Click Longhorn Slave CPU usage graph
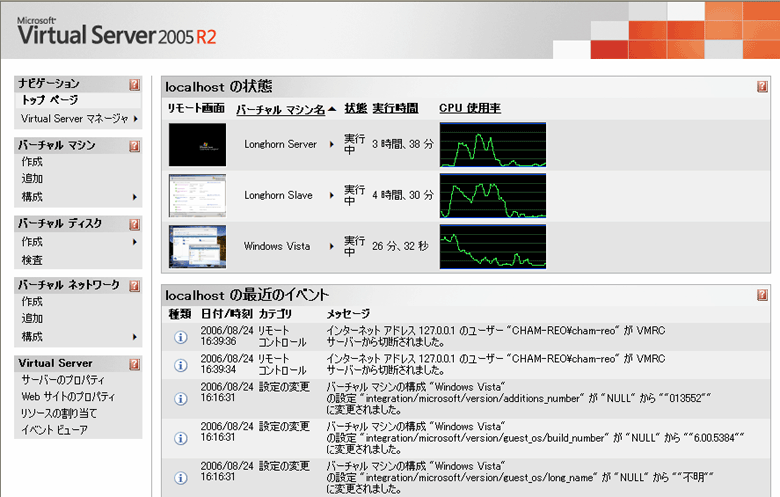The image size is (780, 497). [492, 196]
